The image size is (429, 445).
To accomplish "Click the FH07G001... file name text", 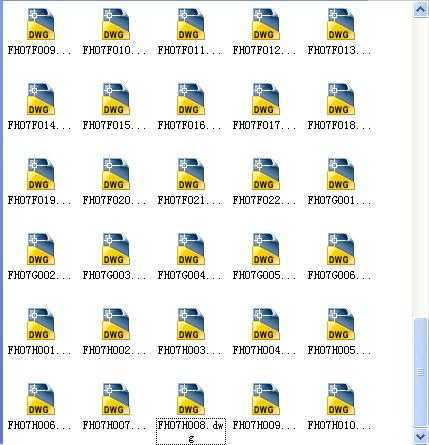I will (339, 200).
